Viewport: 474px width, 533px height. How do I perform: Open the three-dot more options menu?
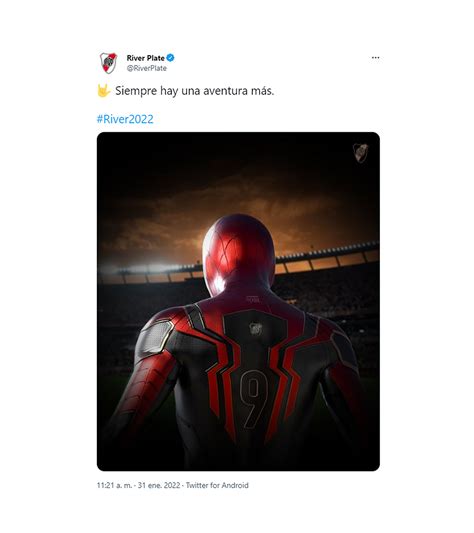coord(375,58)
